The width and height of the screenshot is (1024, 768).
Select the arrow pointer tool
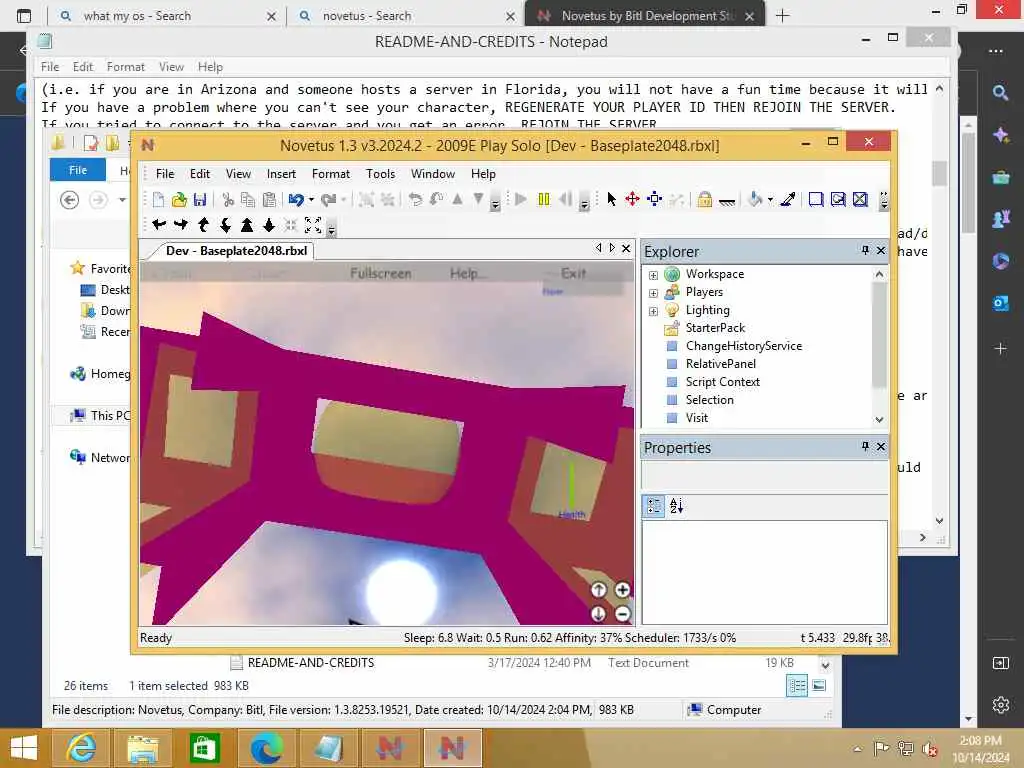[x=612, y=199]
